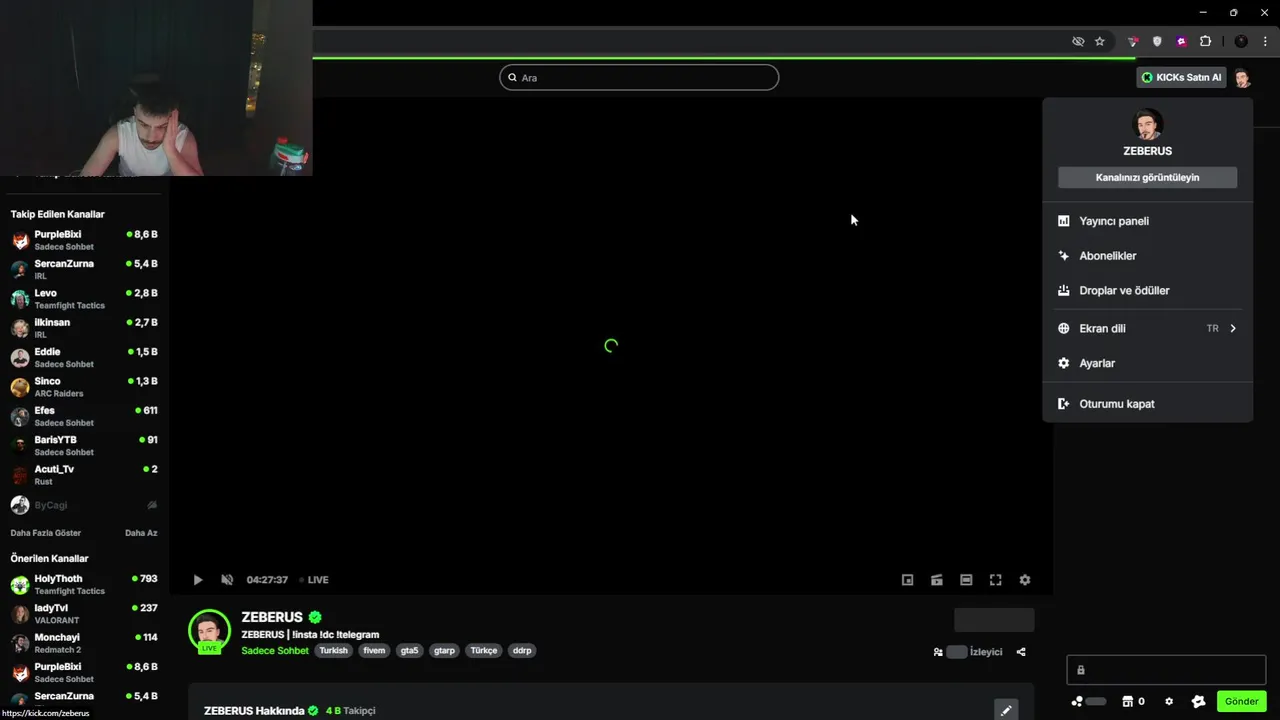The width and height of the screenshot is (1280, 720).
Task: Open BarisYTB channel in sidebar
Action: (84, 445)
